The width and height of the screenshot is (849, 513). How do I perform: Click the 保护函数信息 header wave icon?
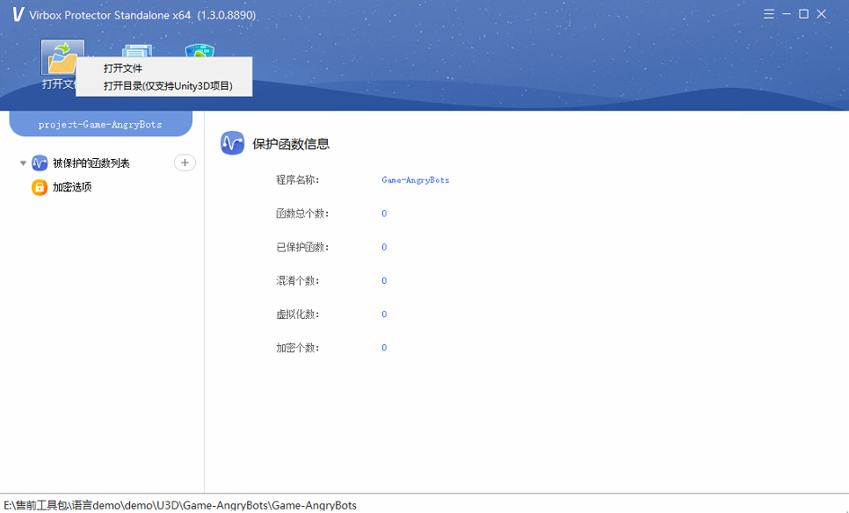pyautogui.click(x=232, y=143)
